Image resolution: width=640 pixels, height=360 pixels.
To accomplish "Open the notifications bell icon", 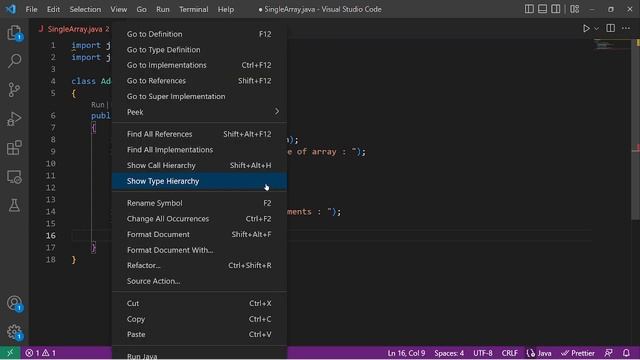I will click(626, 353).
